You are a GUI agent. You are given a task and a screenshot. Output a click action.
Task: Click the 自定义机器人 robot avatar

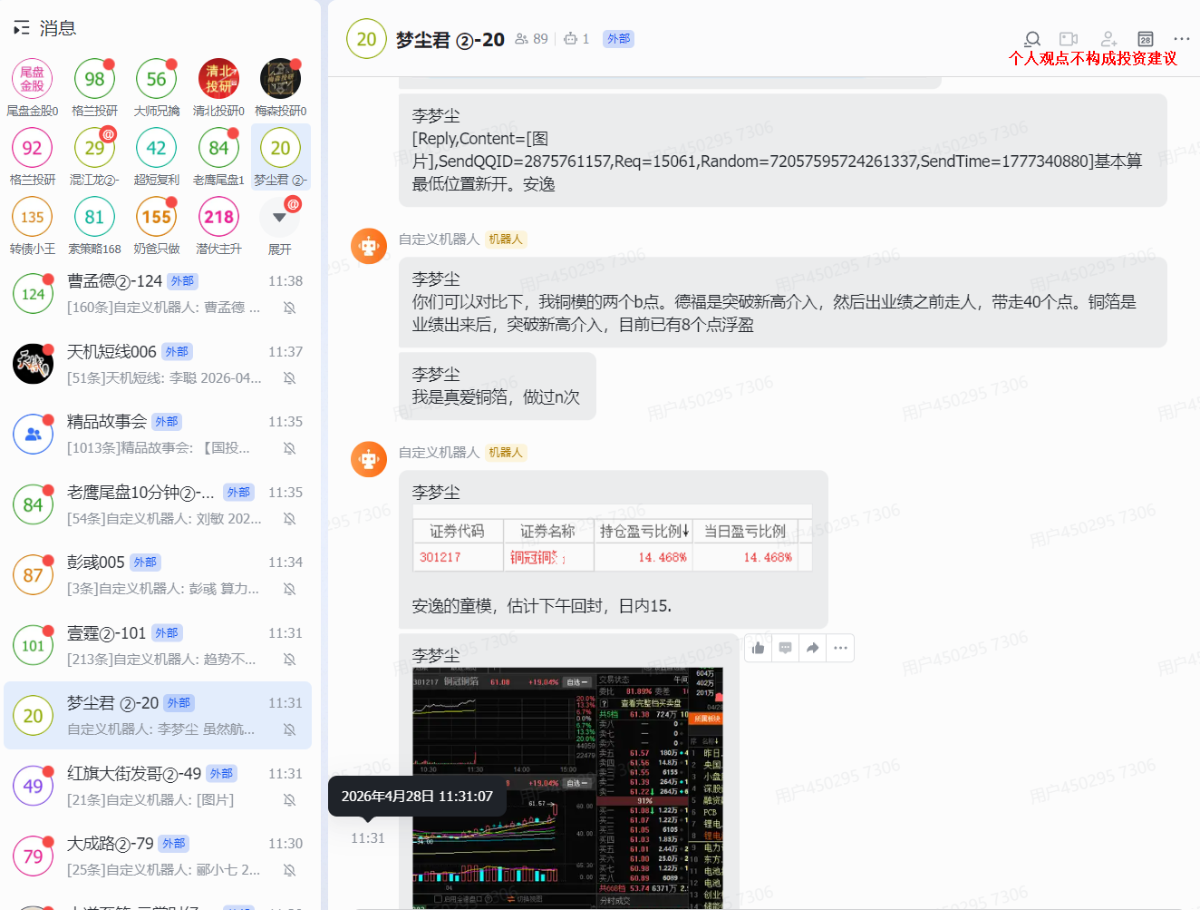(x=368, y=246)
